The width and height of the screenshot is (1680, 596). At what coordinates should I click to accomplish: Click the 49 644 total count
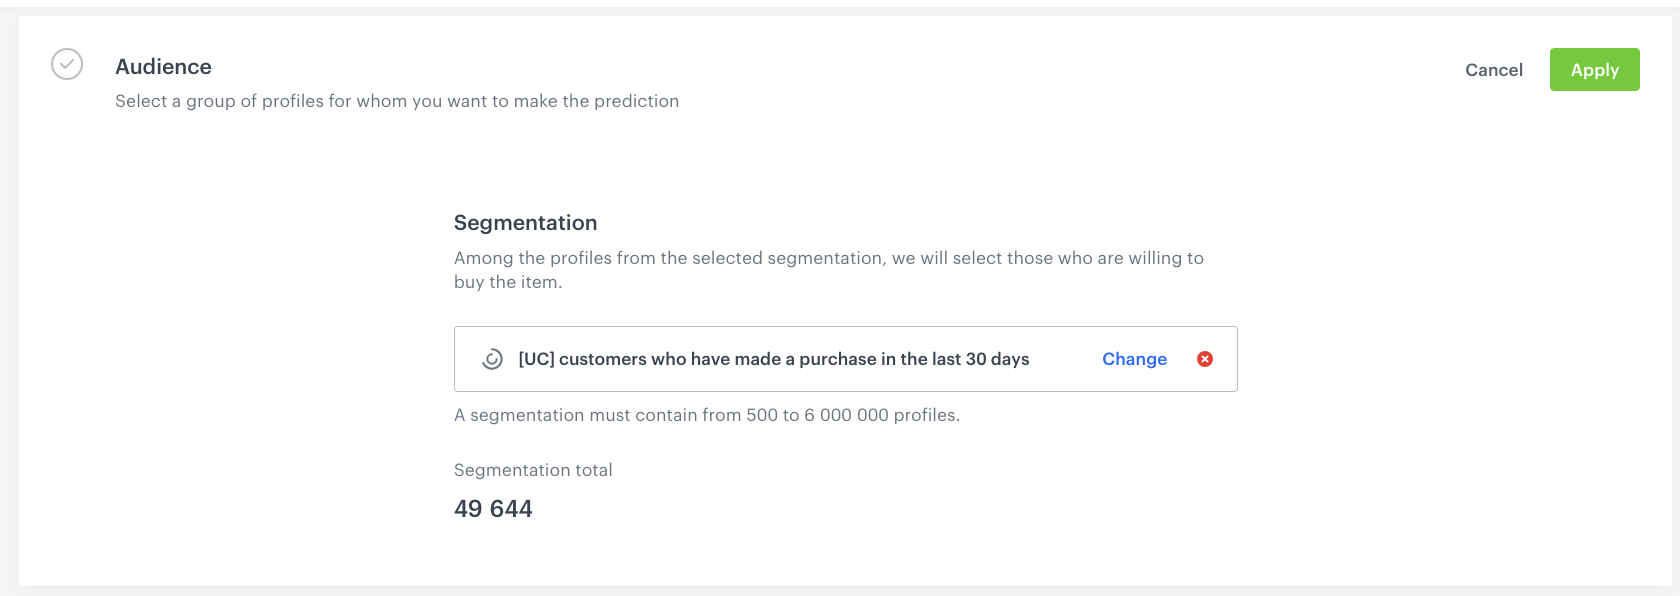point(493,509)
